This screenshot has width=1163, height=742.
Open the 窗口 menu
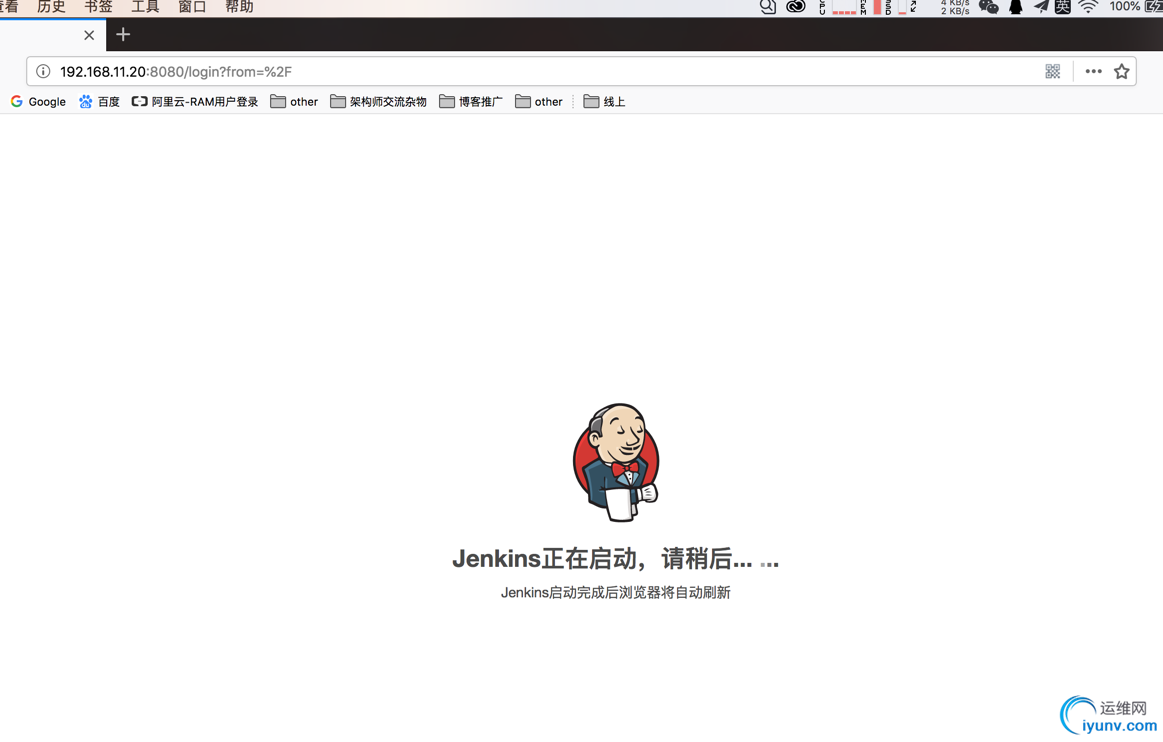pos(192,7)
